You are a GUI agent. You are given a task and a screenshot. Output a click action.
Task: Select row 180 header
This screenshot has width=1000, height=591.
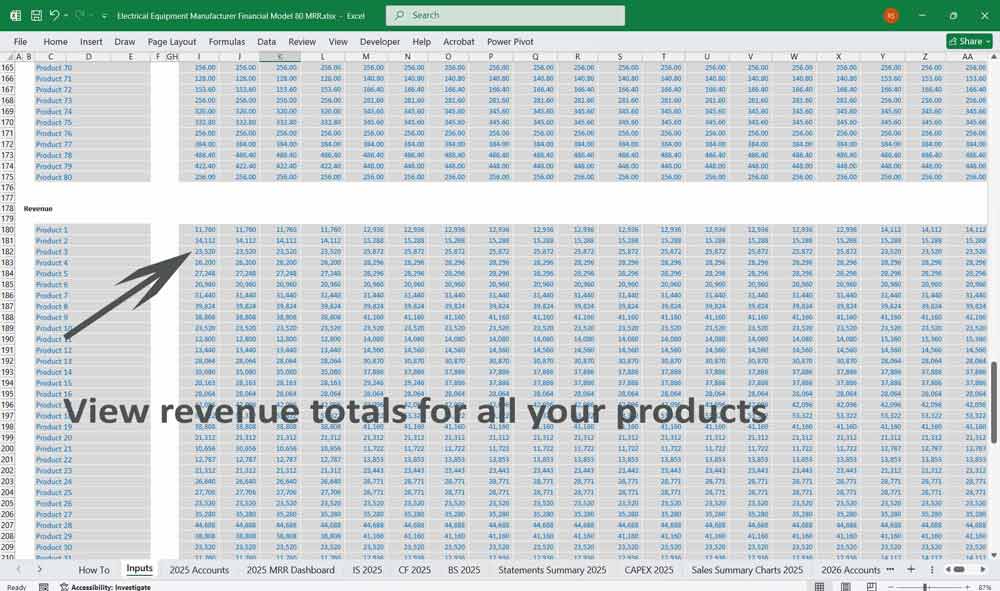pos(7,230)
